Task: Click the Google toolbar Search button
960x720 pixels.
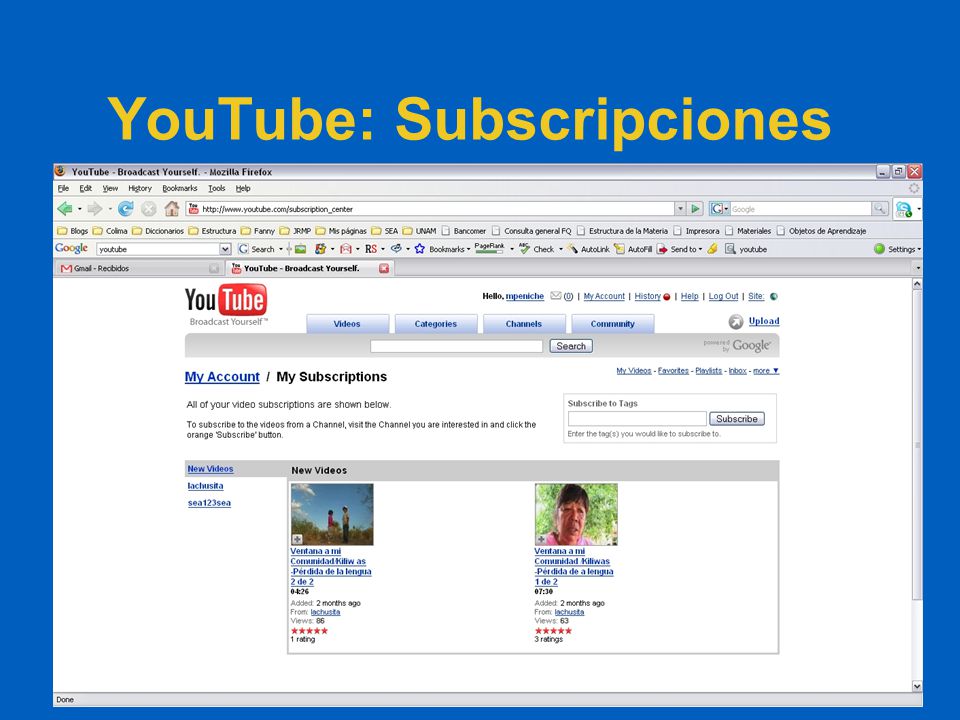Action: [257, 249]
